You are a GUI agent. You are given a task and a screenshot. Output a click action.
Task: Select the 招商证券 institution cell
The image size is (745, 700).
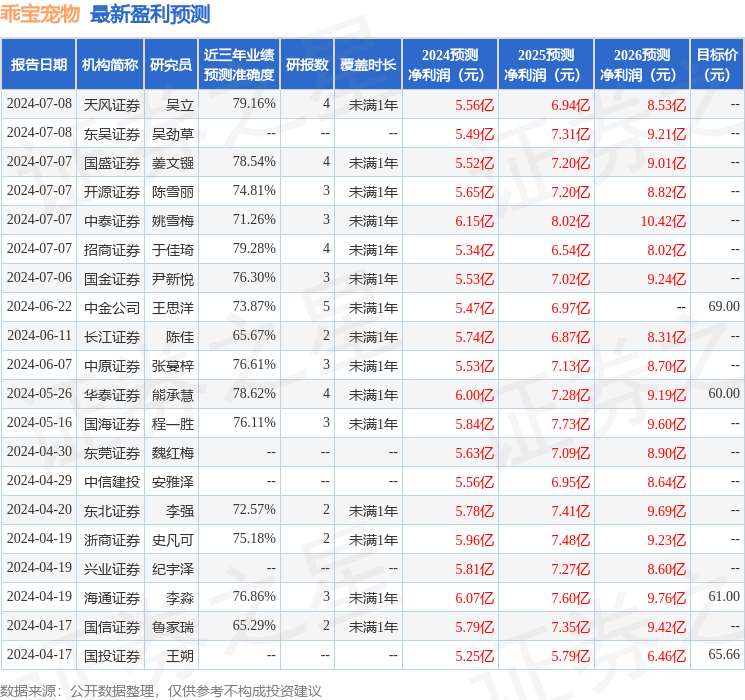tap(112, 250)
